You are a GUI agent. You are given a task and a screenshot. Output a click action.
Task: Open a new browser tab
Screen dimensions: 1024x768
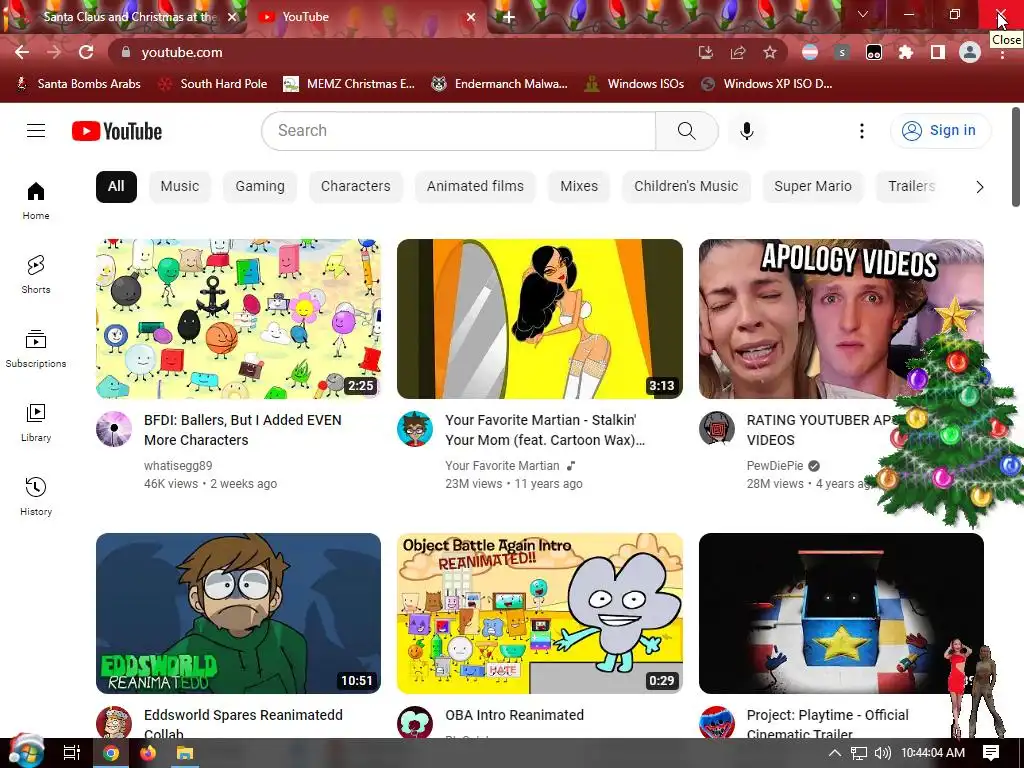pyautogui.click(x=509, y=17)
